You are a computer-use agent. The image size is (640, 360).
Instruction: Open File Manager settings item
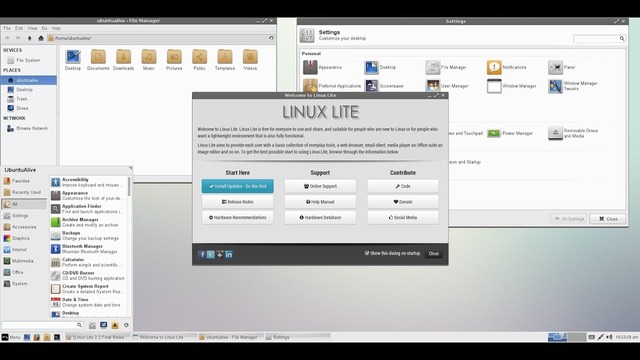[446, 67]
